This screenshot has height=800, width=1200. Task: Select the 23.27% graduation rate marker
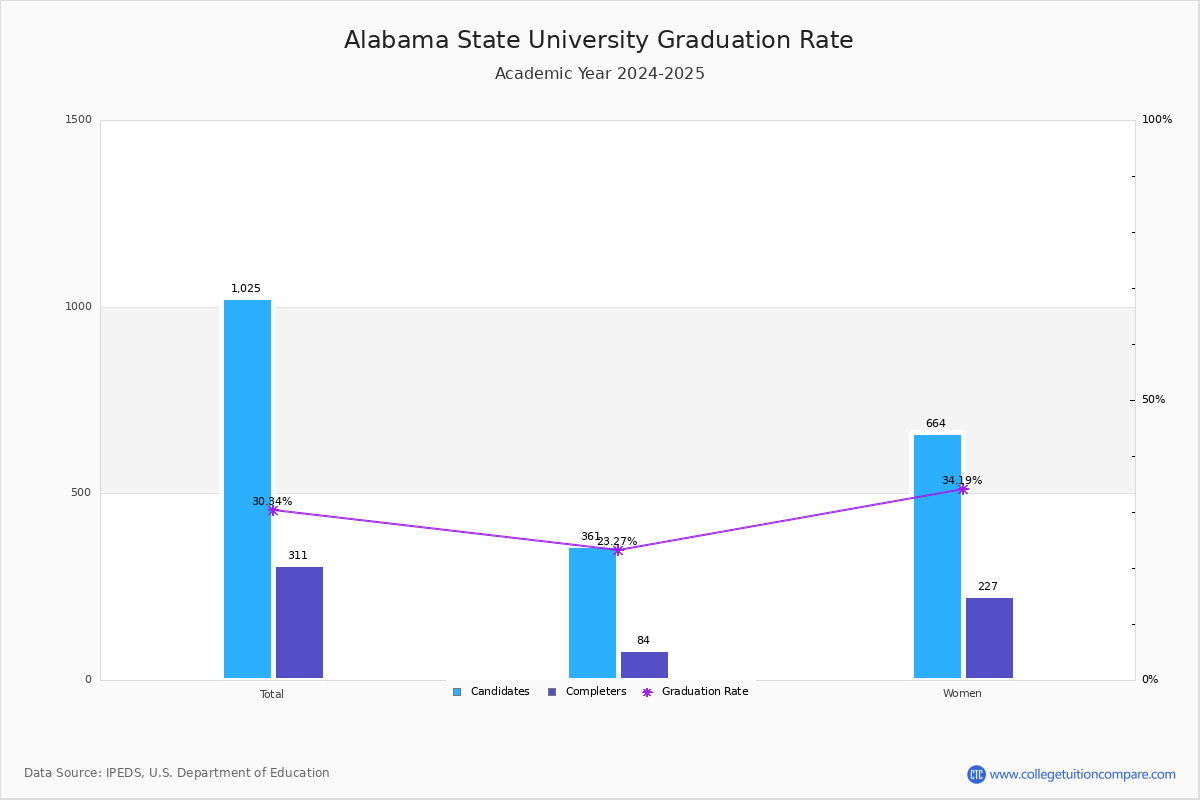(x=618, y=550)
